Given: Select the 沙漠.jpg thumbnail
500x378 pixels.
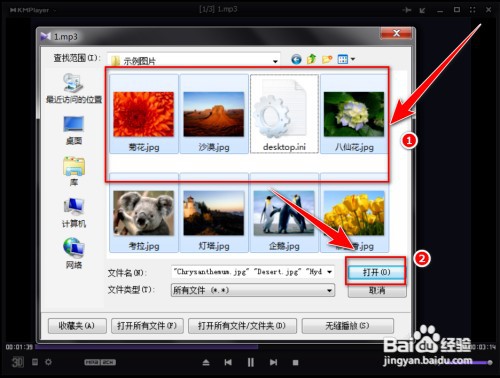Looking at the screenshot, I should pyautogui.click(x=214, y=114).
